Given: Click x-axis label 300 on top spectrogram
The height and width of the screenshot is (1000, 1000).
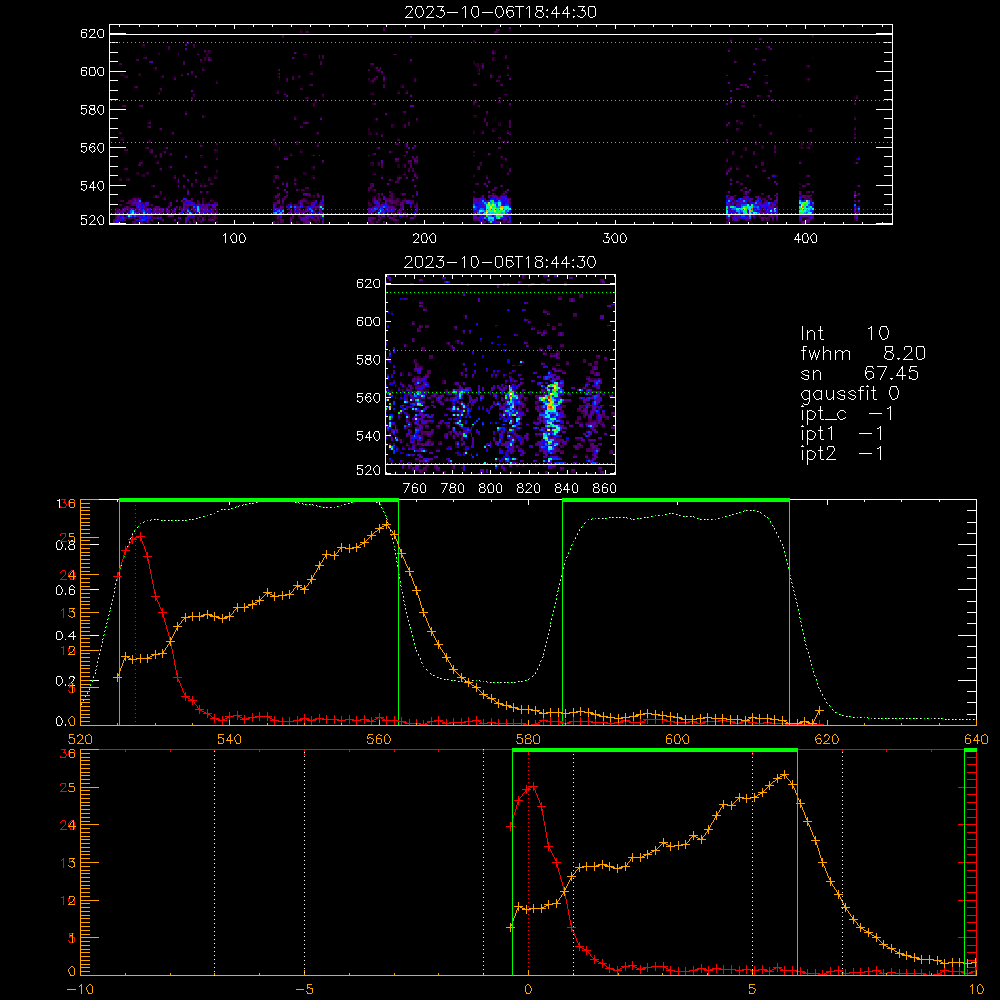Looking at the screenshot, I should click(615, 239).
